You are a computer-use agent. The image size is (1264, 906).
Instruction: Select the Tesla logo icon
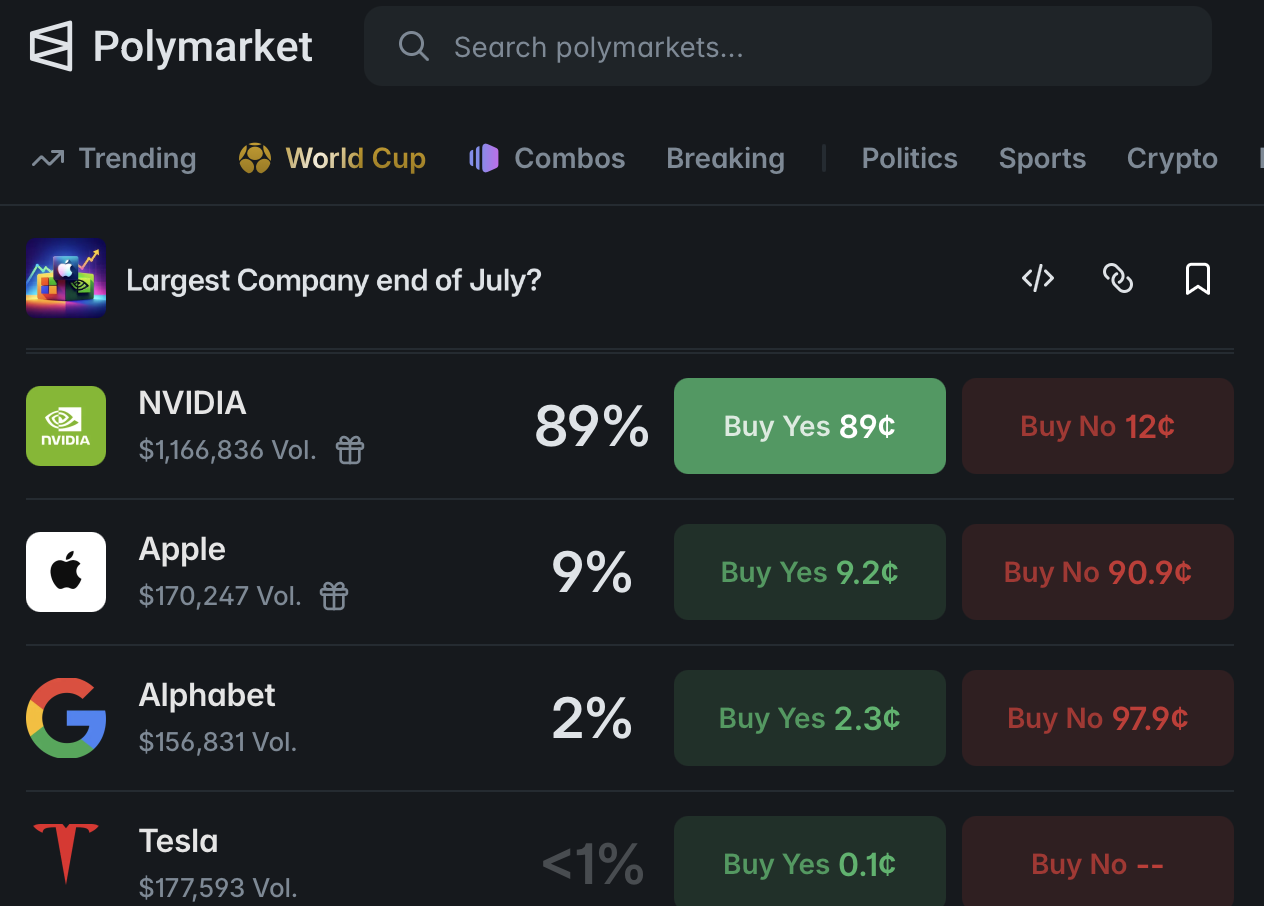pyautogui.click(x=66, y=853)
